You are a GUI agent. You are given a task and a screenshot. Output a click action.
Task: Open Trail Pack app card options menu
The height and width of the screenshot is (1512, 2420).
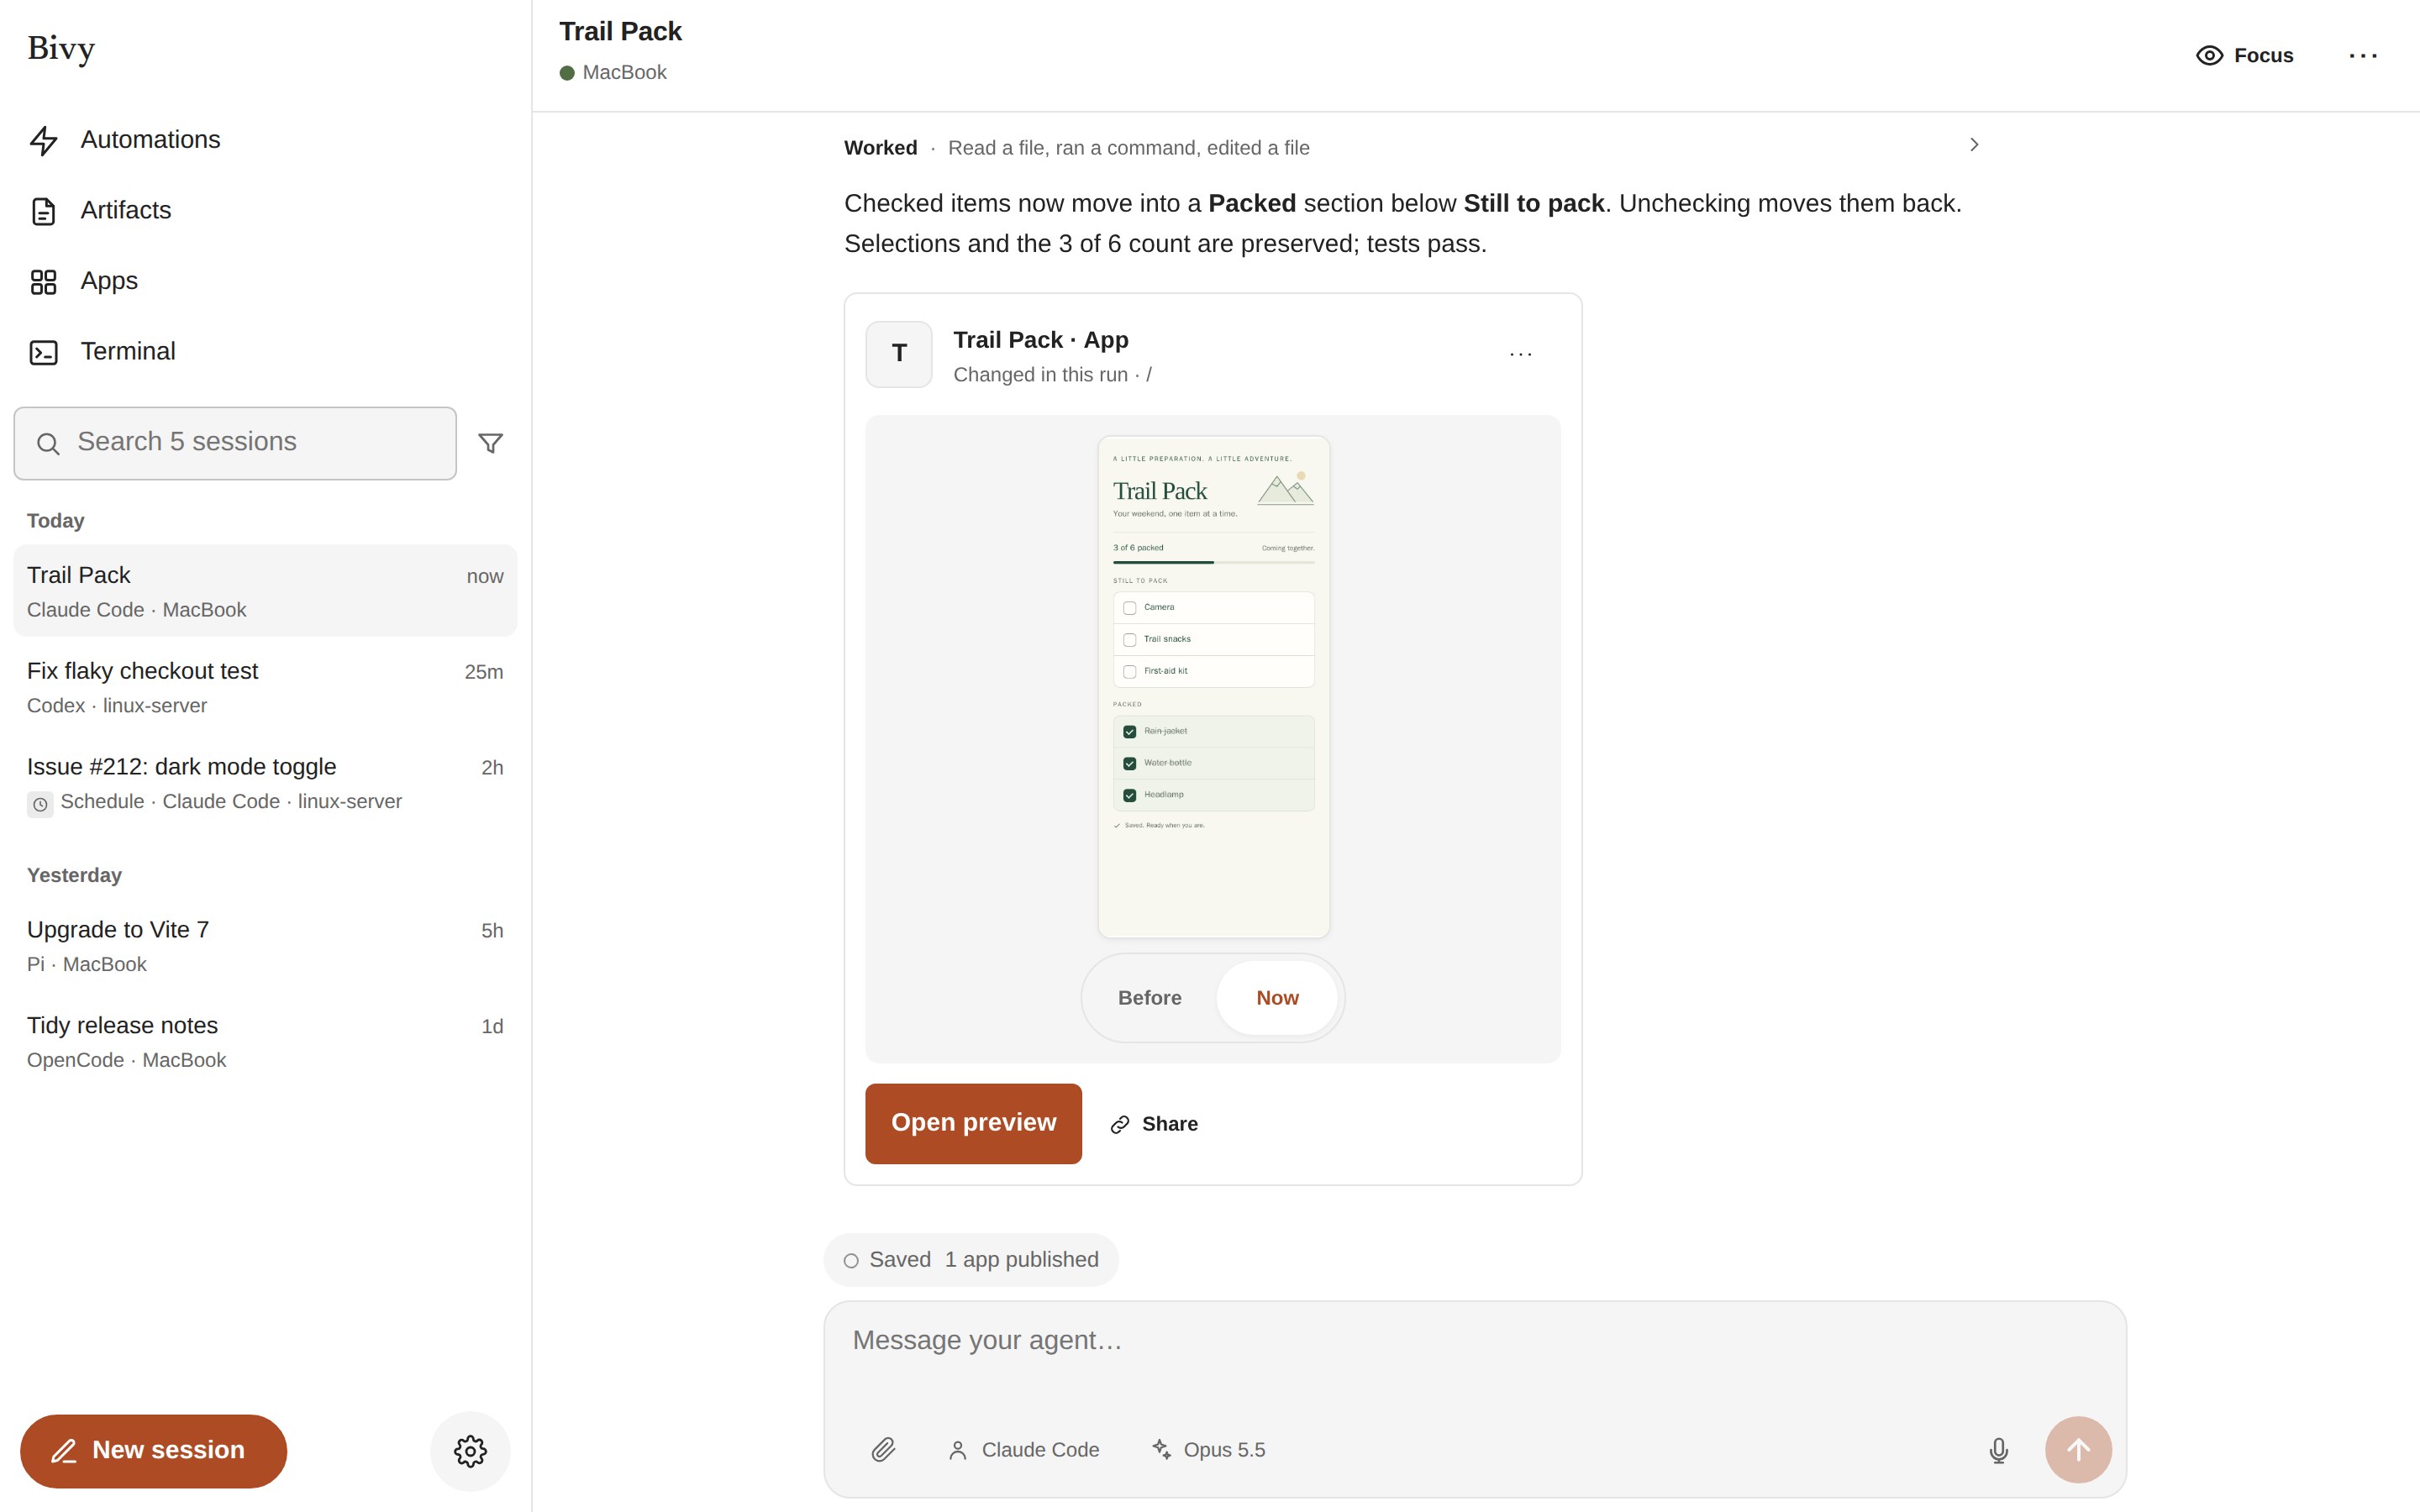[x=1520, y=354]
